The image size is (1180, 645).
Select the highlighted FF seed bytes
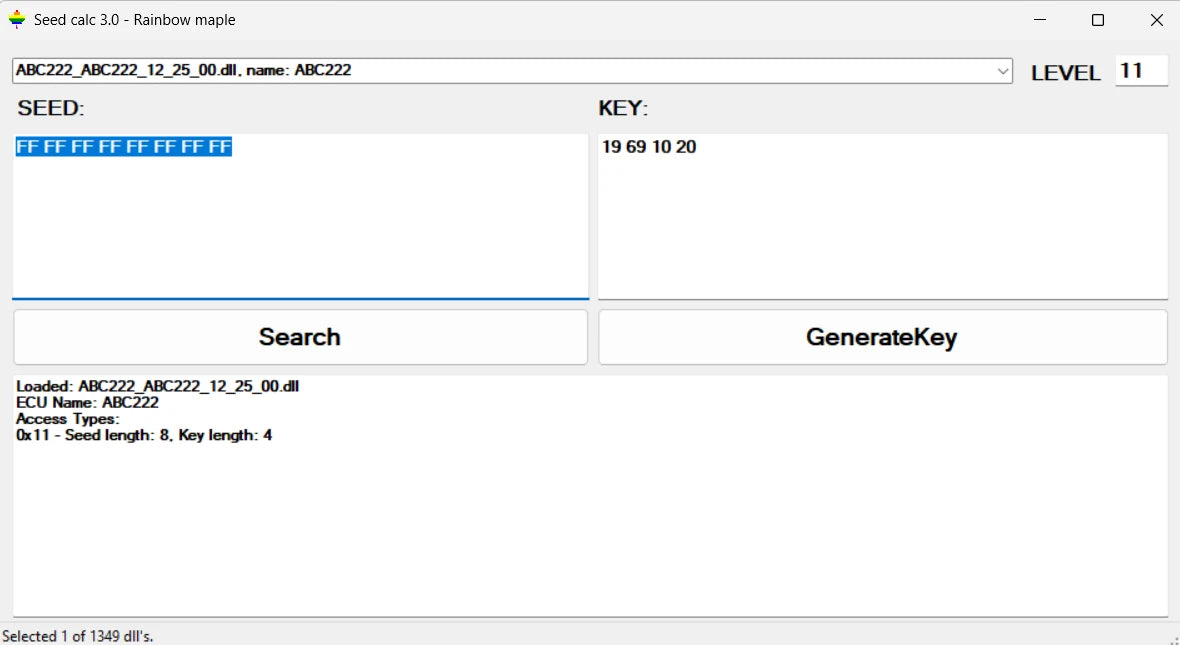coord(124,146)
